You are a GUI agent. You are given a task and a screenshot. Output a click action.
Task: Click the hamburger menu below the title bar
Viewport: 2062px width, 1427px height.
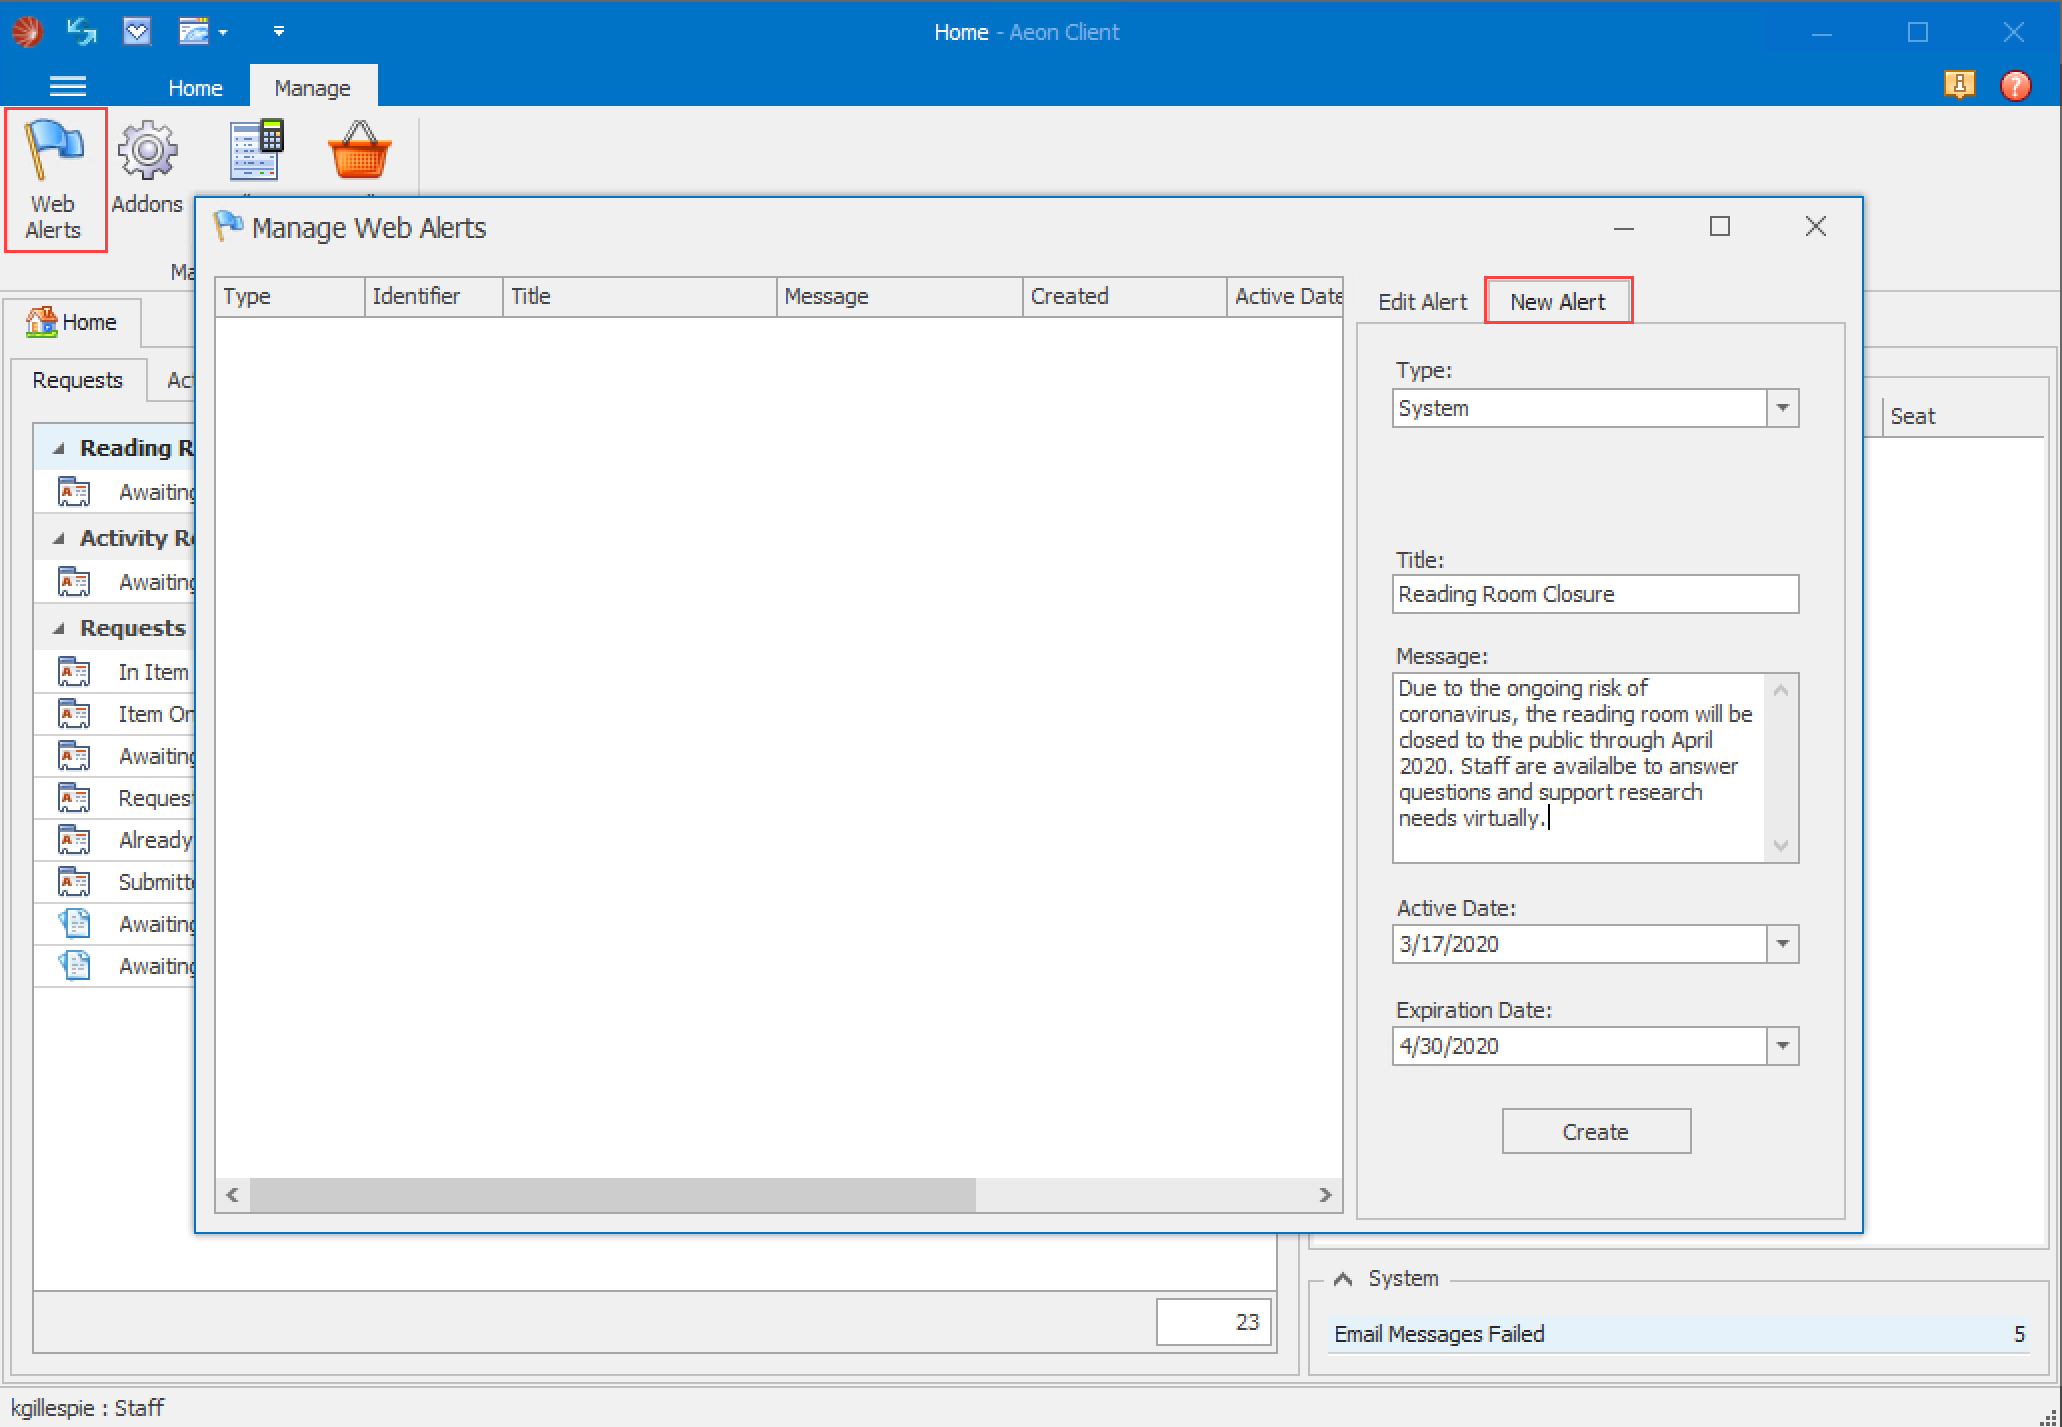(x=67, y=86)
